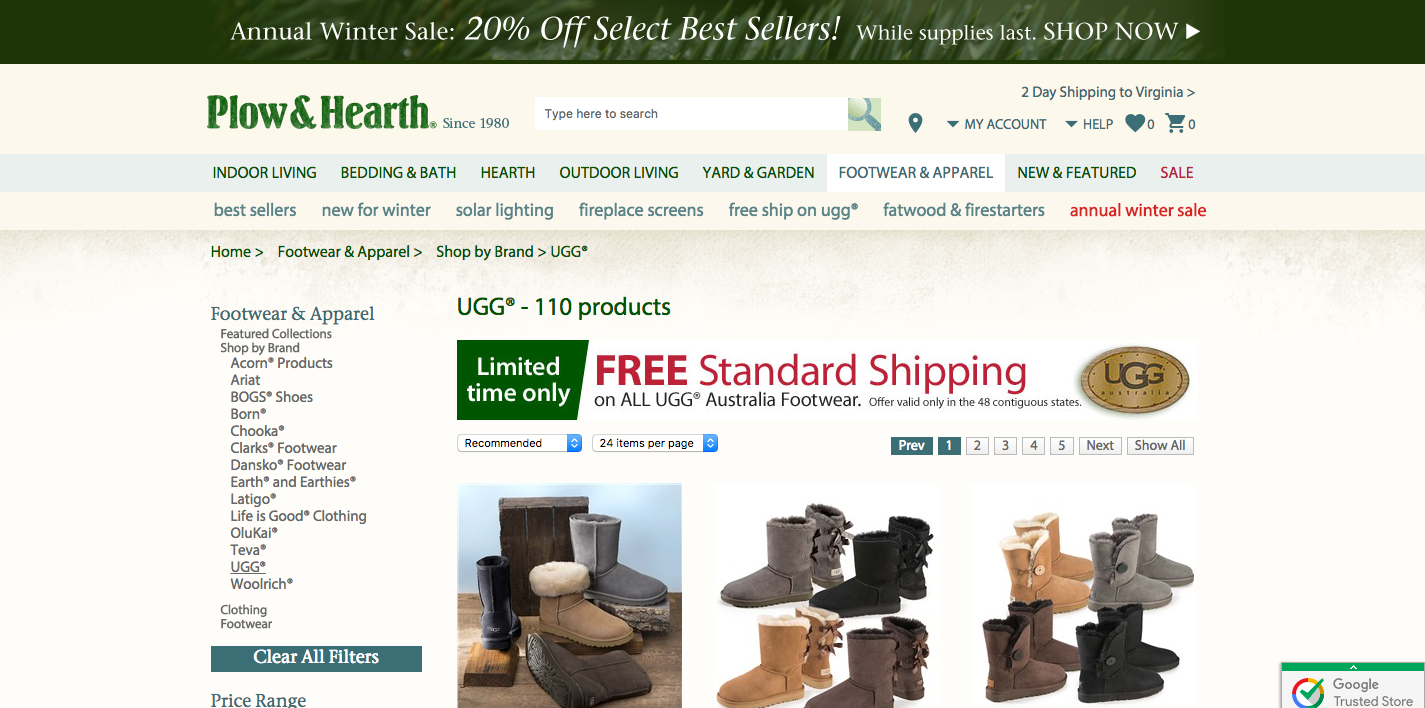Go to page 2 of results
The image size is (1425, 708).
(x=977, y=446)
